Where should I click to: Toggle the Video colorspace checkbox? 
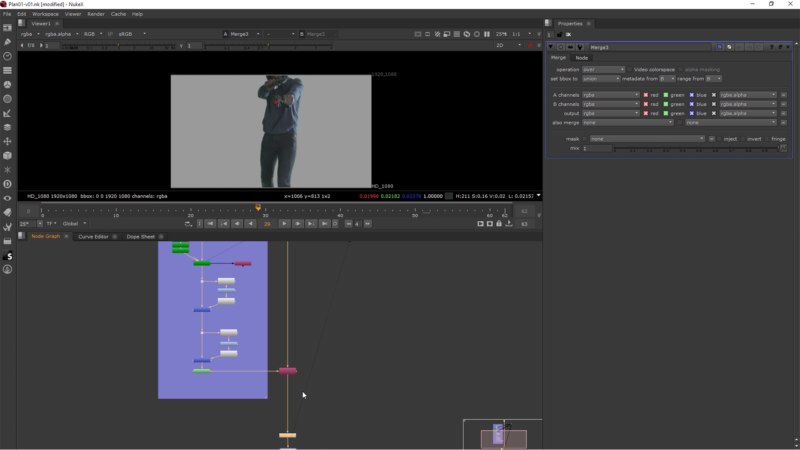630,69
